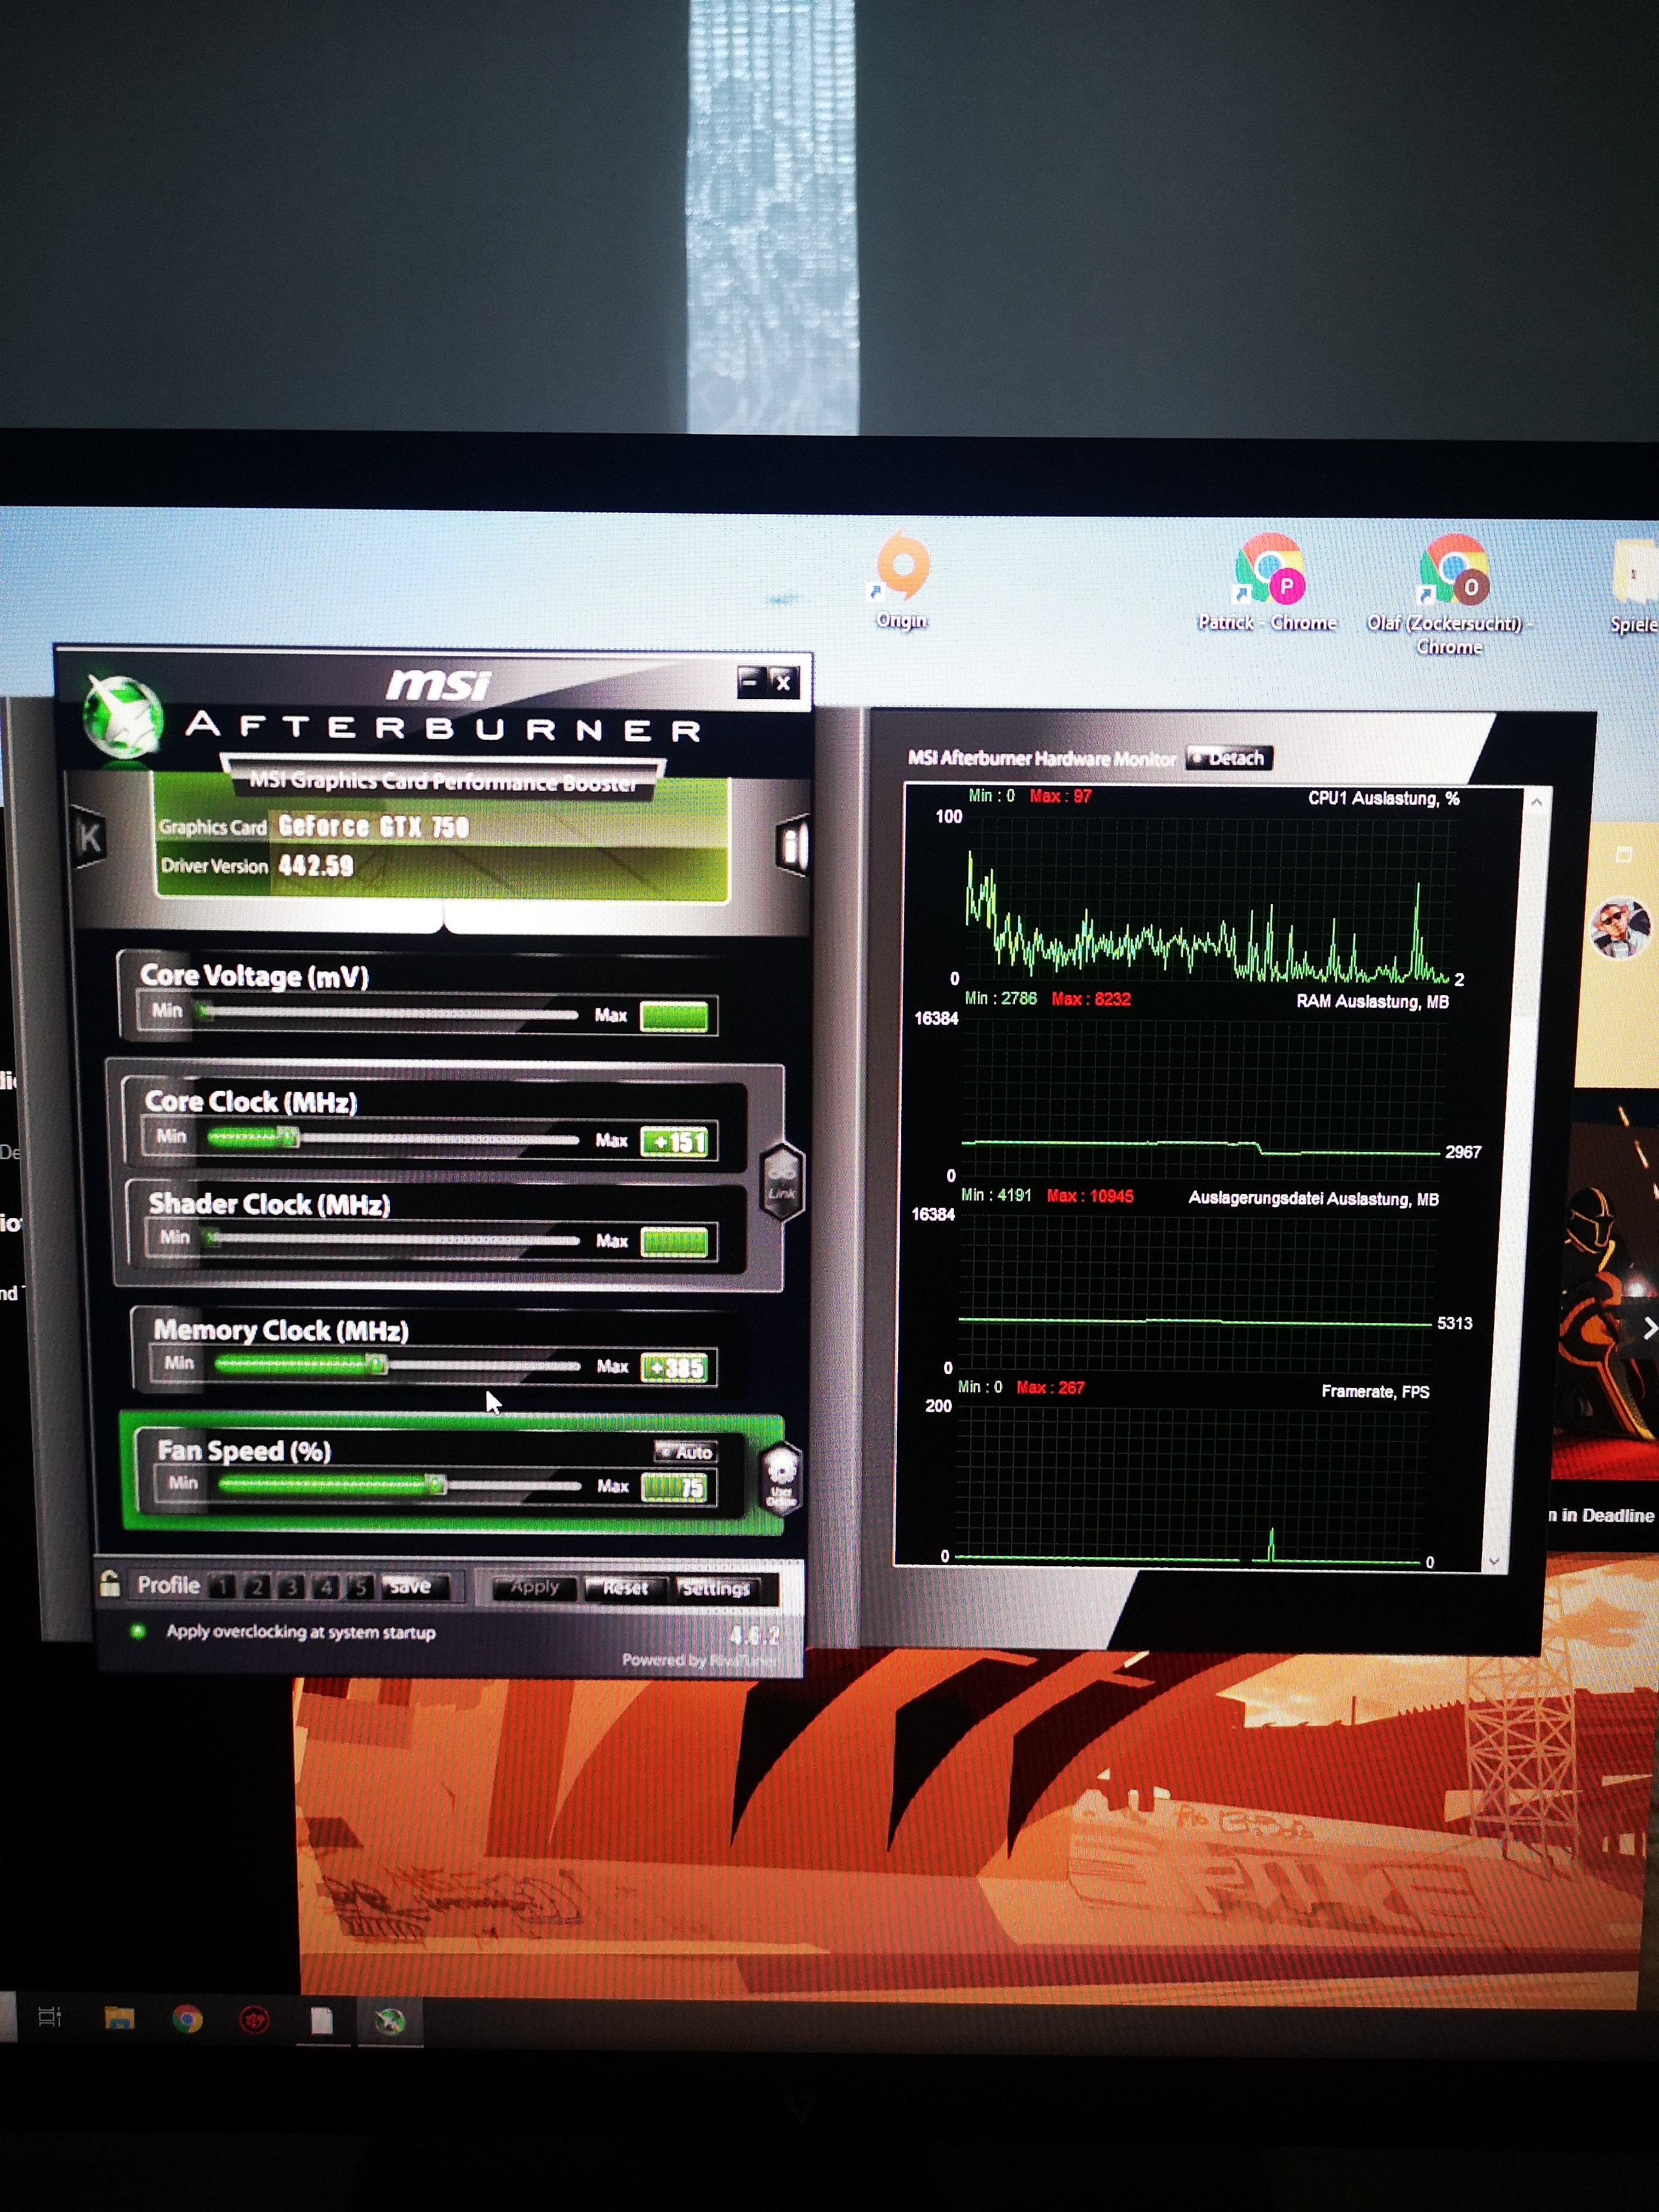Click hardware monitor scrollbar down arrow
Image resolution: width=1659 pixels, height=2212 pixels.
tap(1494, 1561)
